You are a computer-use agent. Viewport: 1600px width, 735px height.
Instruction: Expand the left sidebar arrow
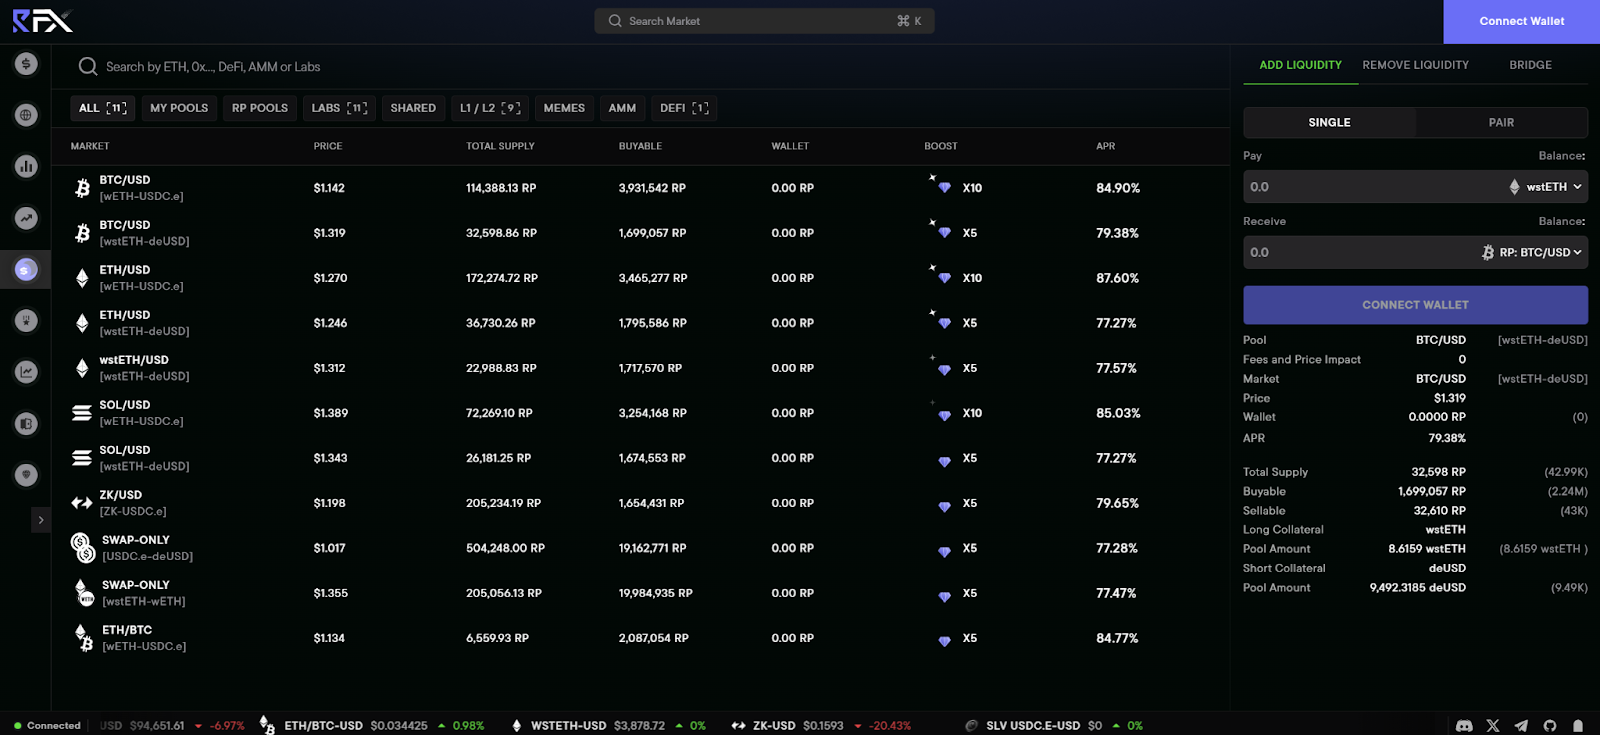click(x=40, y=520)
